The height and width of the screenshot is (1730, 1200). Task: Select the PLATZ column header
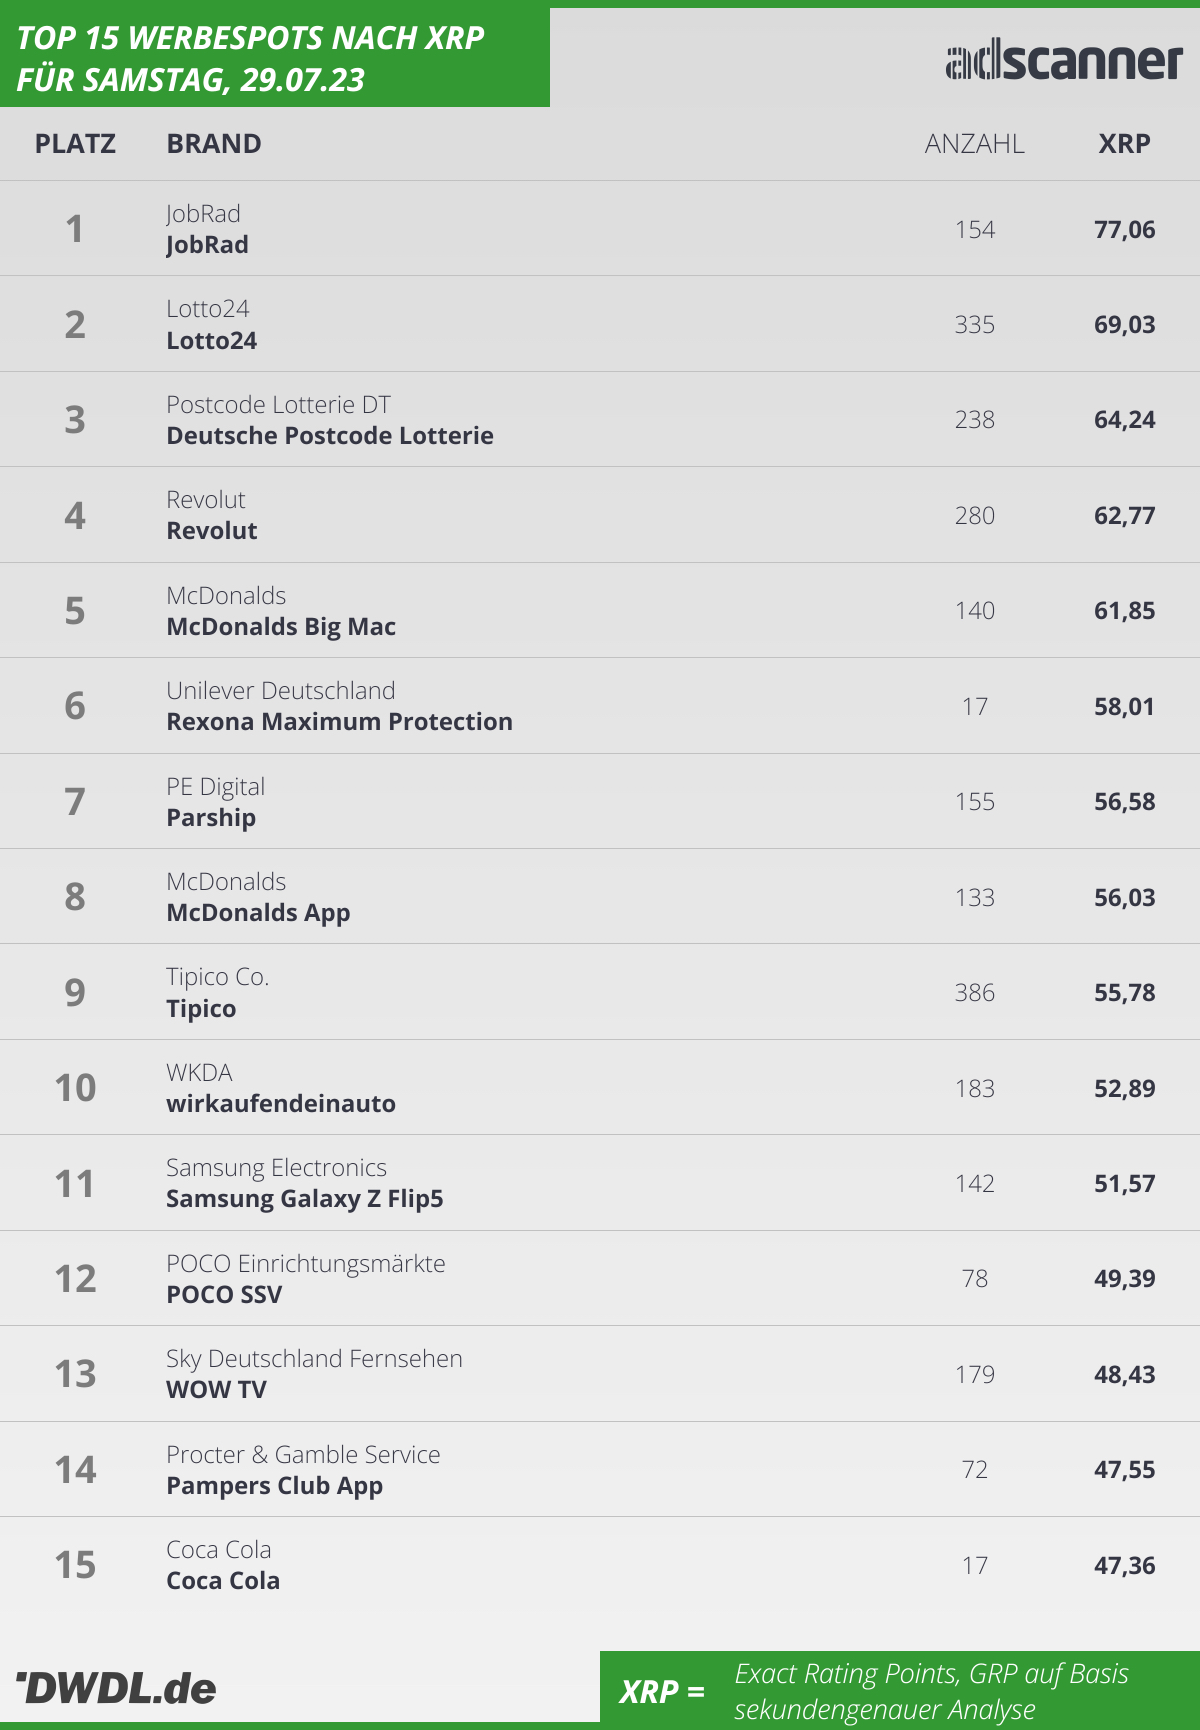[x=75, y=144]
